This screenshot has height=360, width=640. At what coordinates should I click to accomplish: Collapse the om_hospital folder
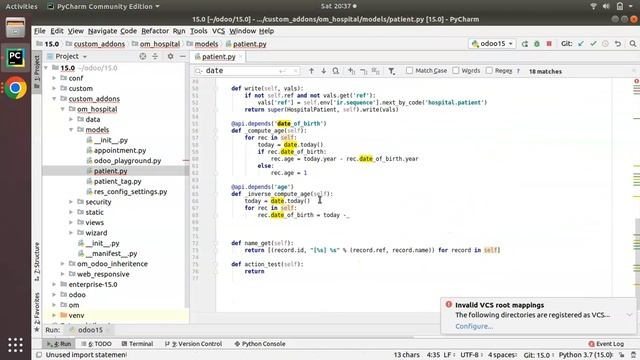tap(62, 109)
